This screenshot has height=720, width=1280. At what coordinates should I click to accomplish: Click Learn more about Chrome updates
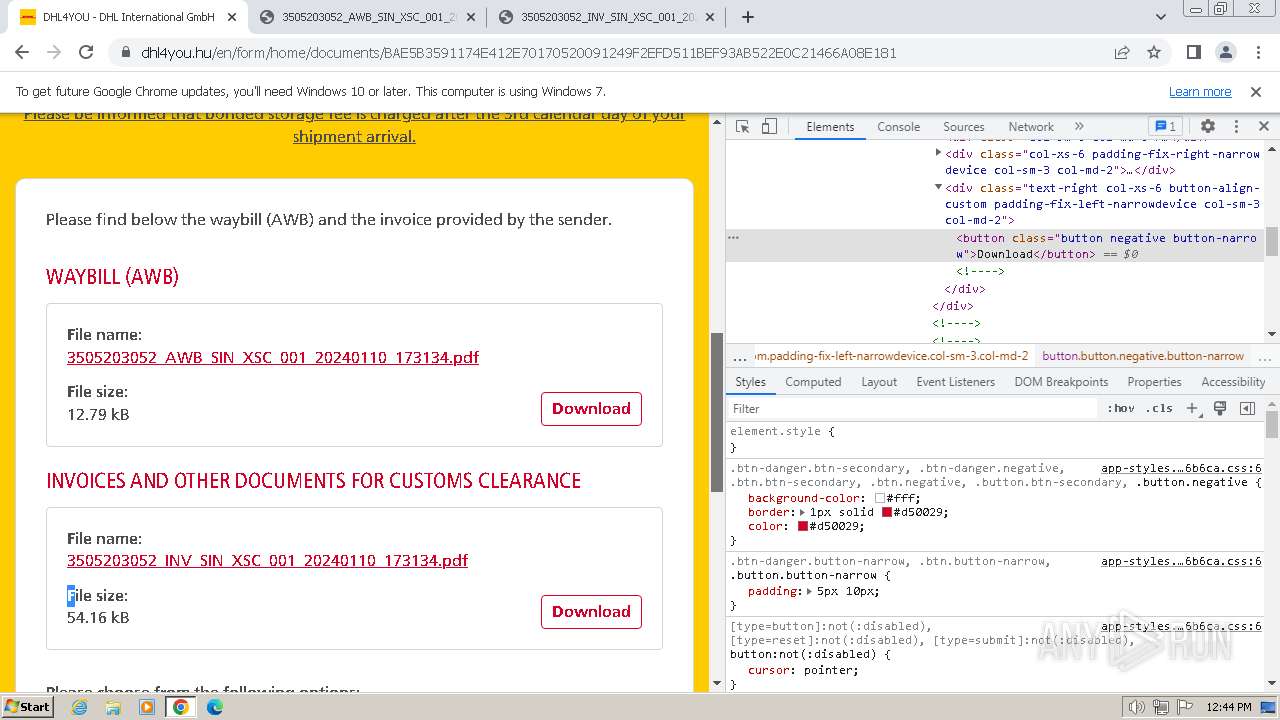[x=1200, y=91]
